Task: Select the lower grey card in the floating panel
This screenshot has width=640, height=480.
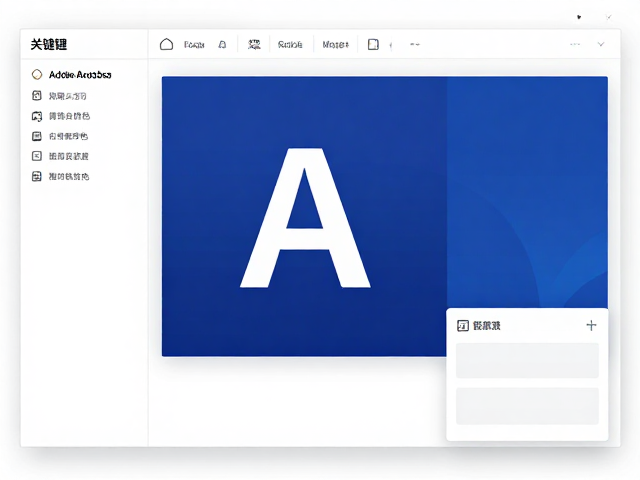Action: pos(527,406)
